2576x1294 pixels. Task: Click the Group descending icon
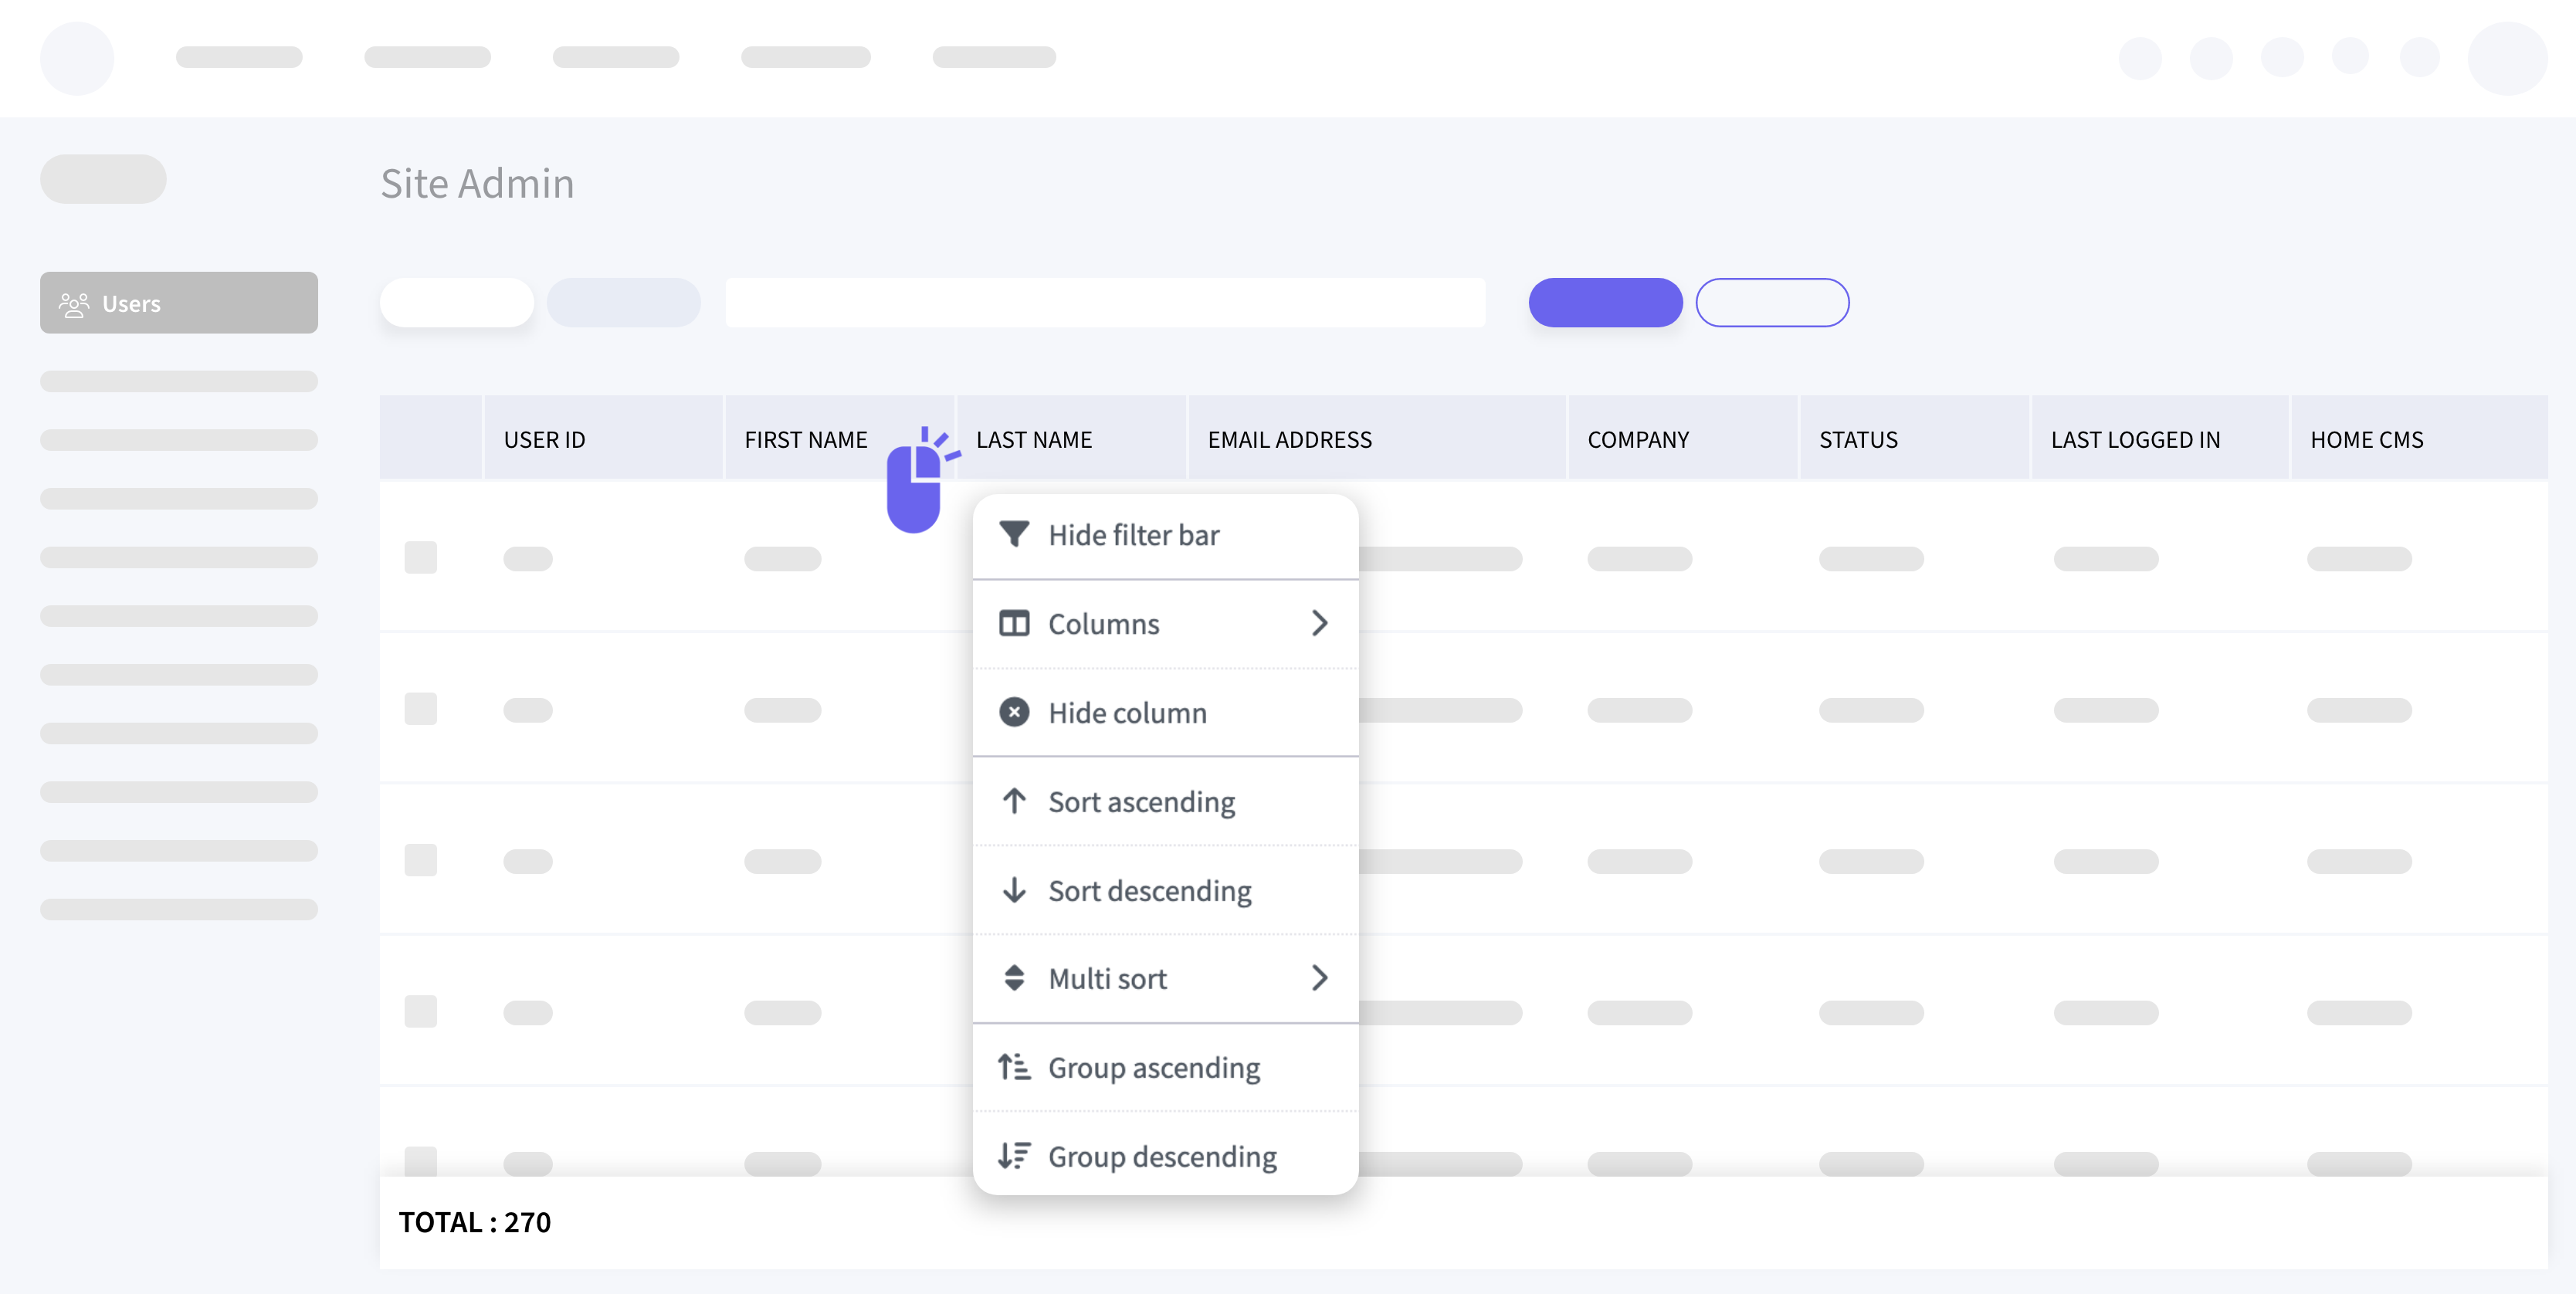[x=1014, y=1156]
